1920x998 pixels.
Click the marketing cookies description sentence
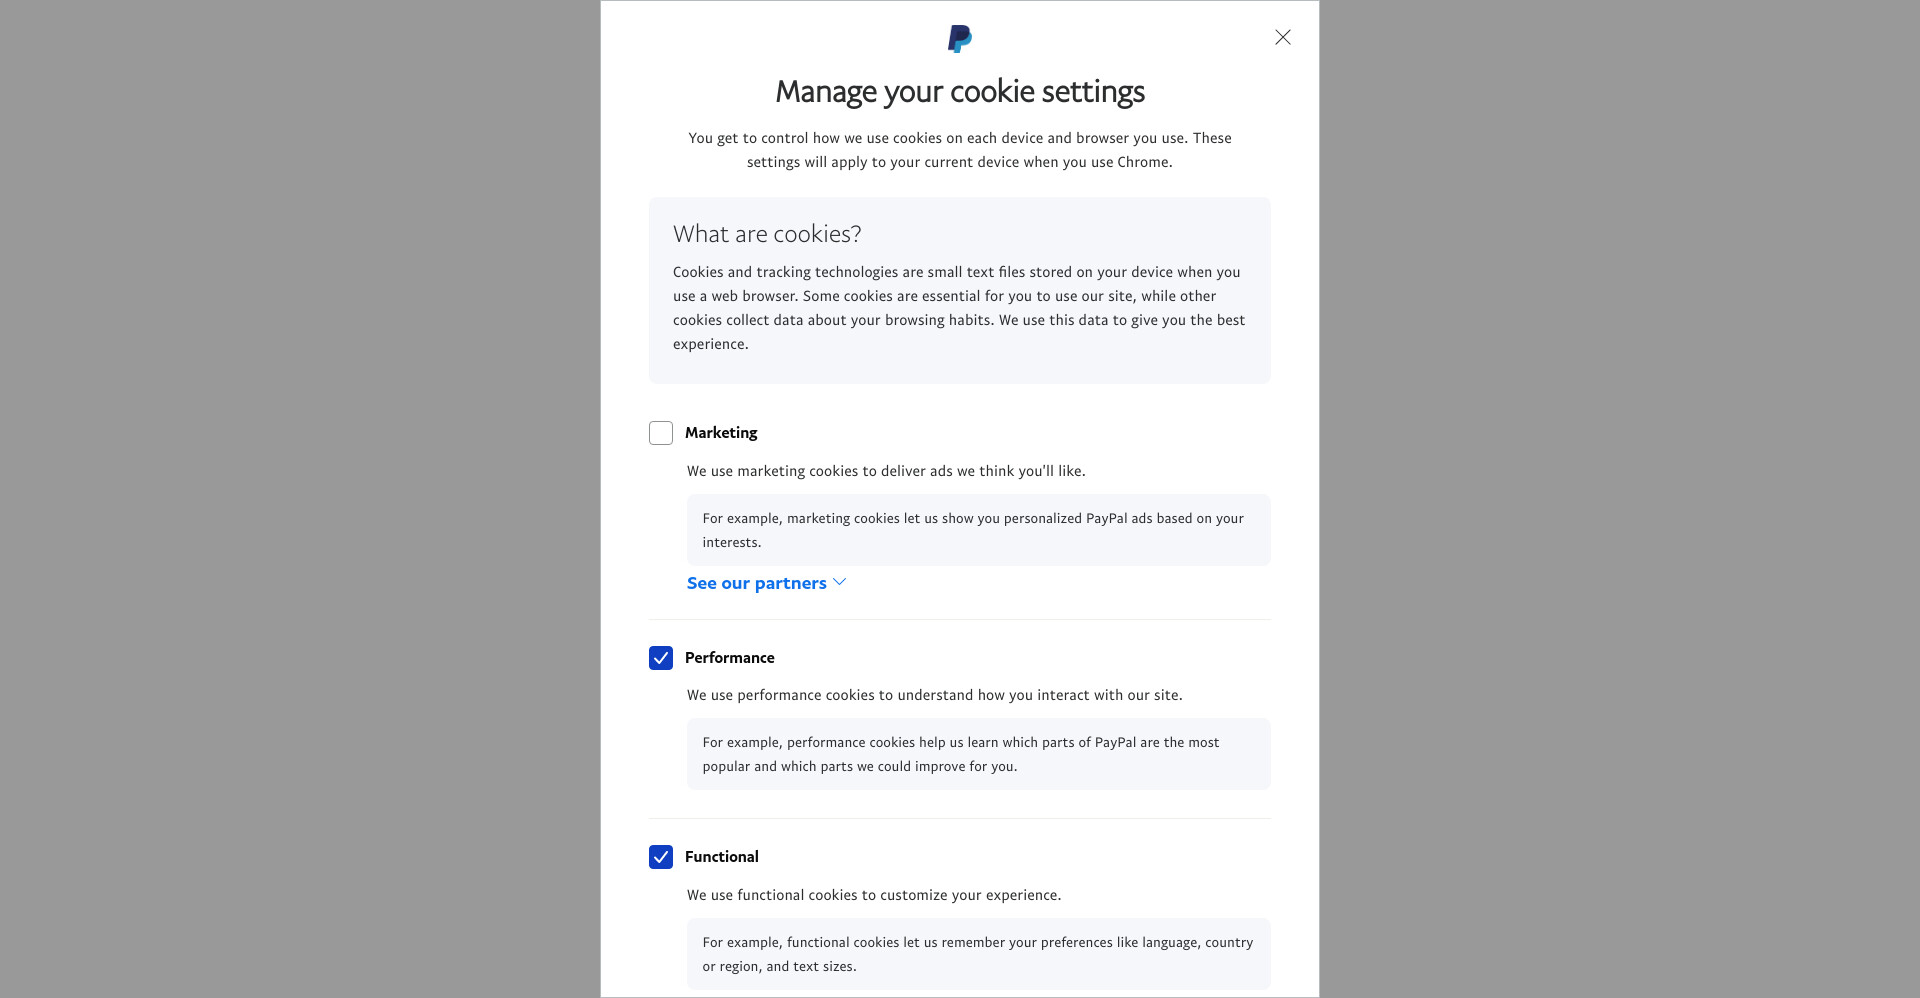[x=886, y=471]
